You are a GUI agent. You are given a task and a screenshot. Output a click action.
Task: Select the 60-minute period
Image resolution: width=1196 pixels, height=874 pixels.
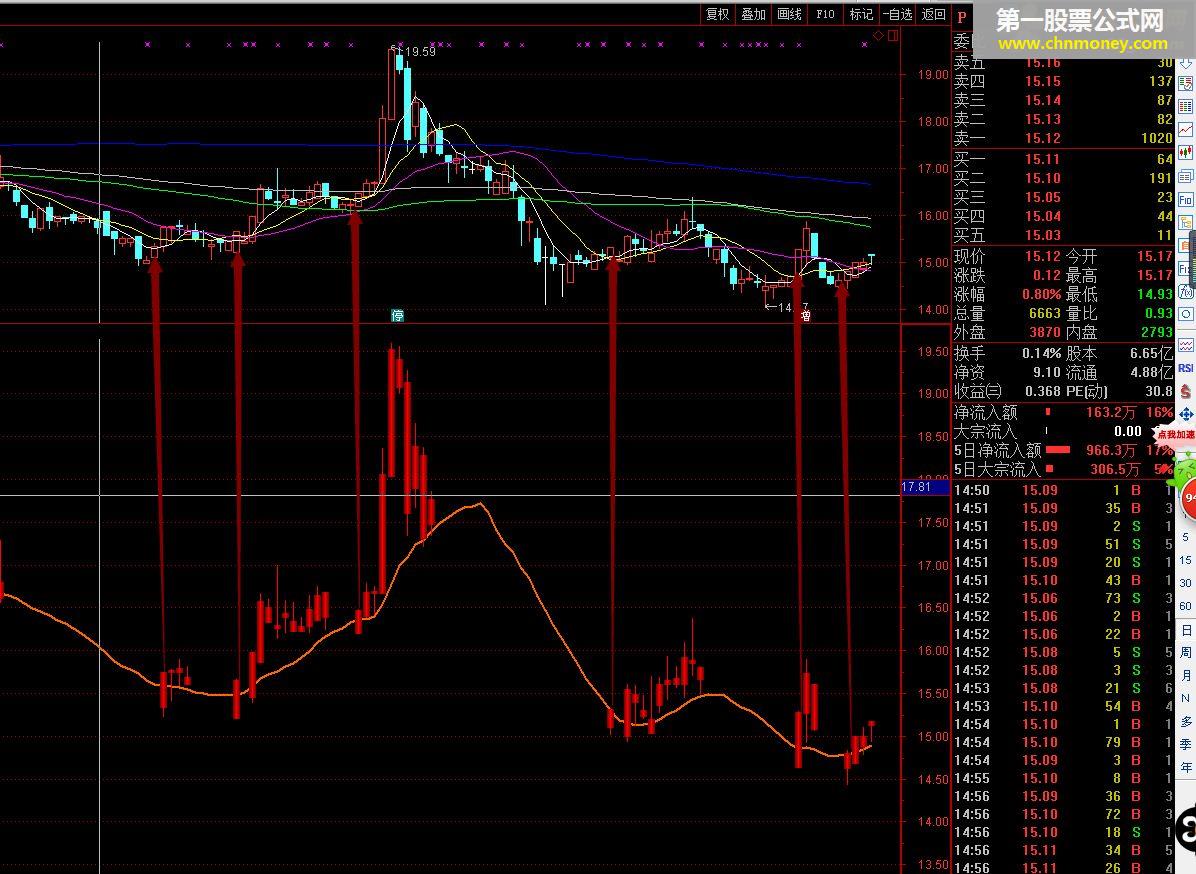click(1185, 606)
